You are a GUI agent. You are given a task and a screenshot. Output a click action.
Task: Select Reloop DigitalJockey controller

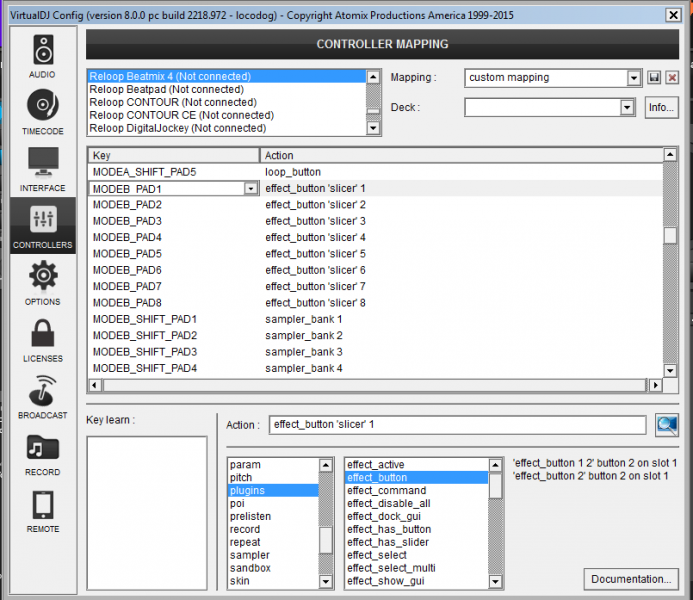point(227,128)
